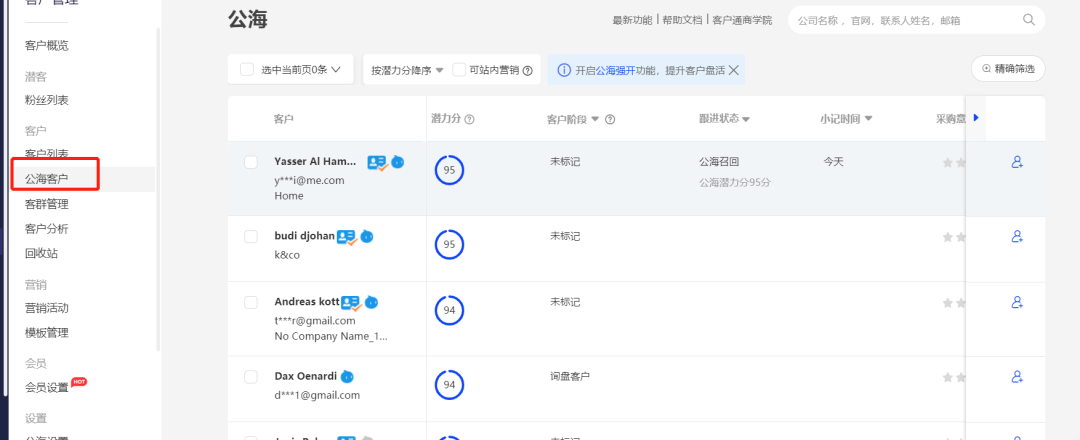Open 粉丝列表 in the sidebar
The height and width of the screenshot is (440, 1080).
(47, 100)
